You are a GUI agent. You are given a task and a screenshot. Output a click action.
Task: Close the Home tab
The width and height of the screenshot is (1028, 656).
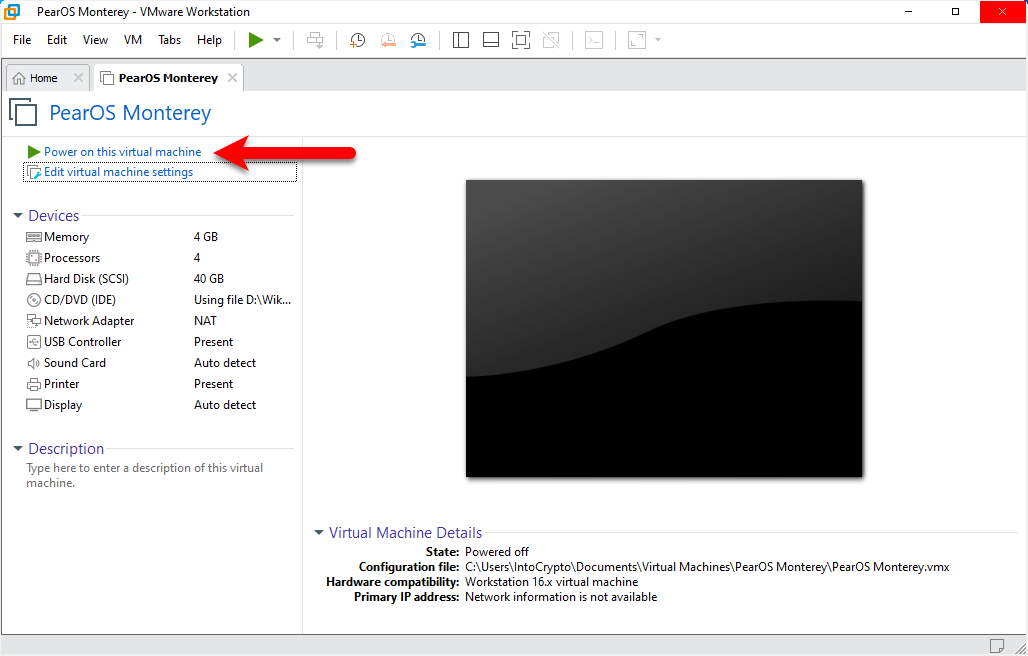[78, 77]
